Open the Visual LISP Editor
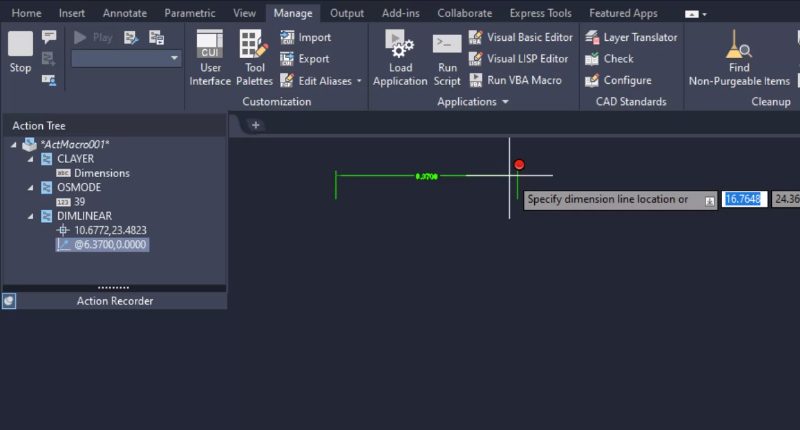This screenshot has height=430, width=800. [x=518, y=59]
